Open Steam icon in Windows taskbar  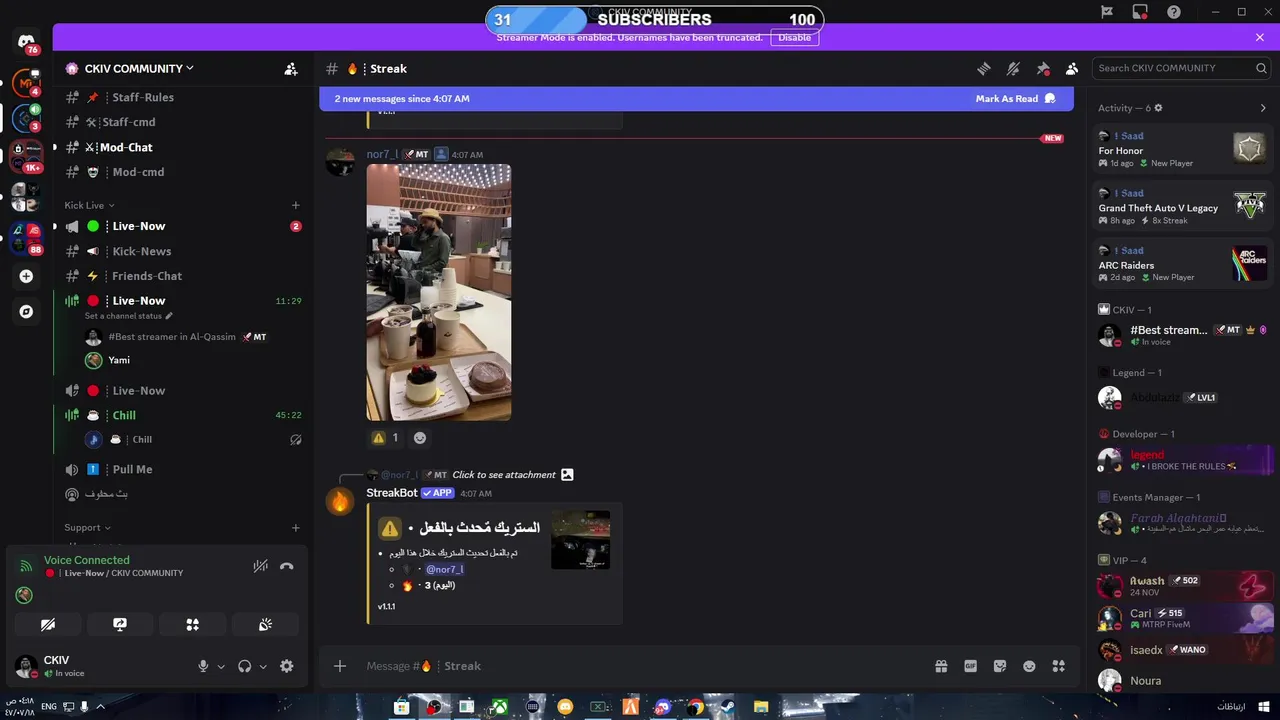pos(727,707)
